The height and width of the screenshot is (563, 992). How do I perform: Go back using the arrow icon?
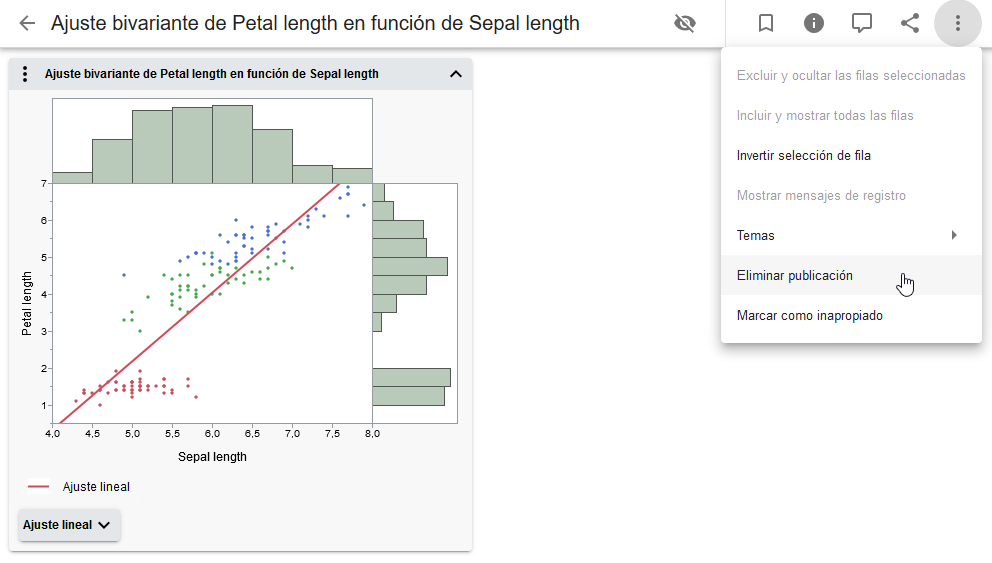click(27, 23)
